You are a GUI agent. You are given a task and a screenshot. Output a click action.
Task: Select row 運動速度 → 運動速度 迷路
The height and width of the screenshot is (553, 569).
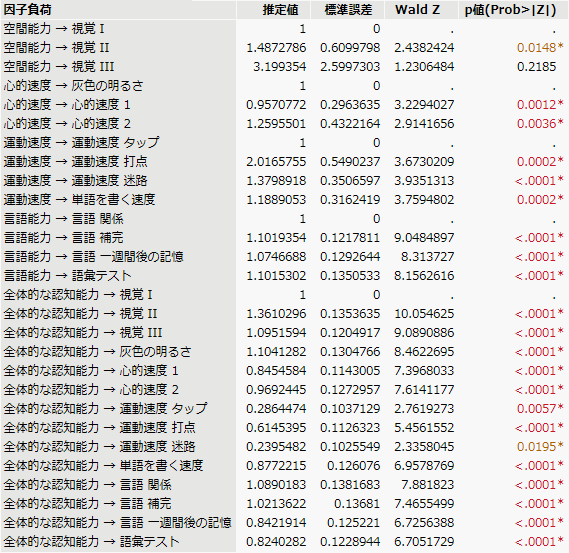(284, 181)
